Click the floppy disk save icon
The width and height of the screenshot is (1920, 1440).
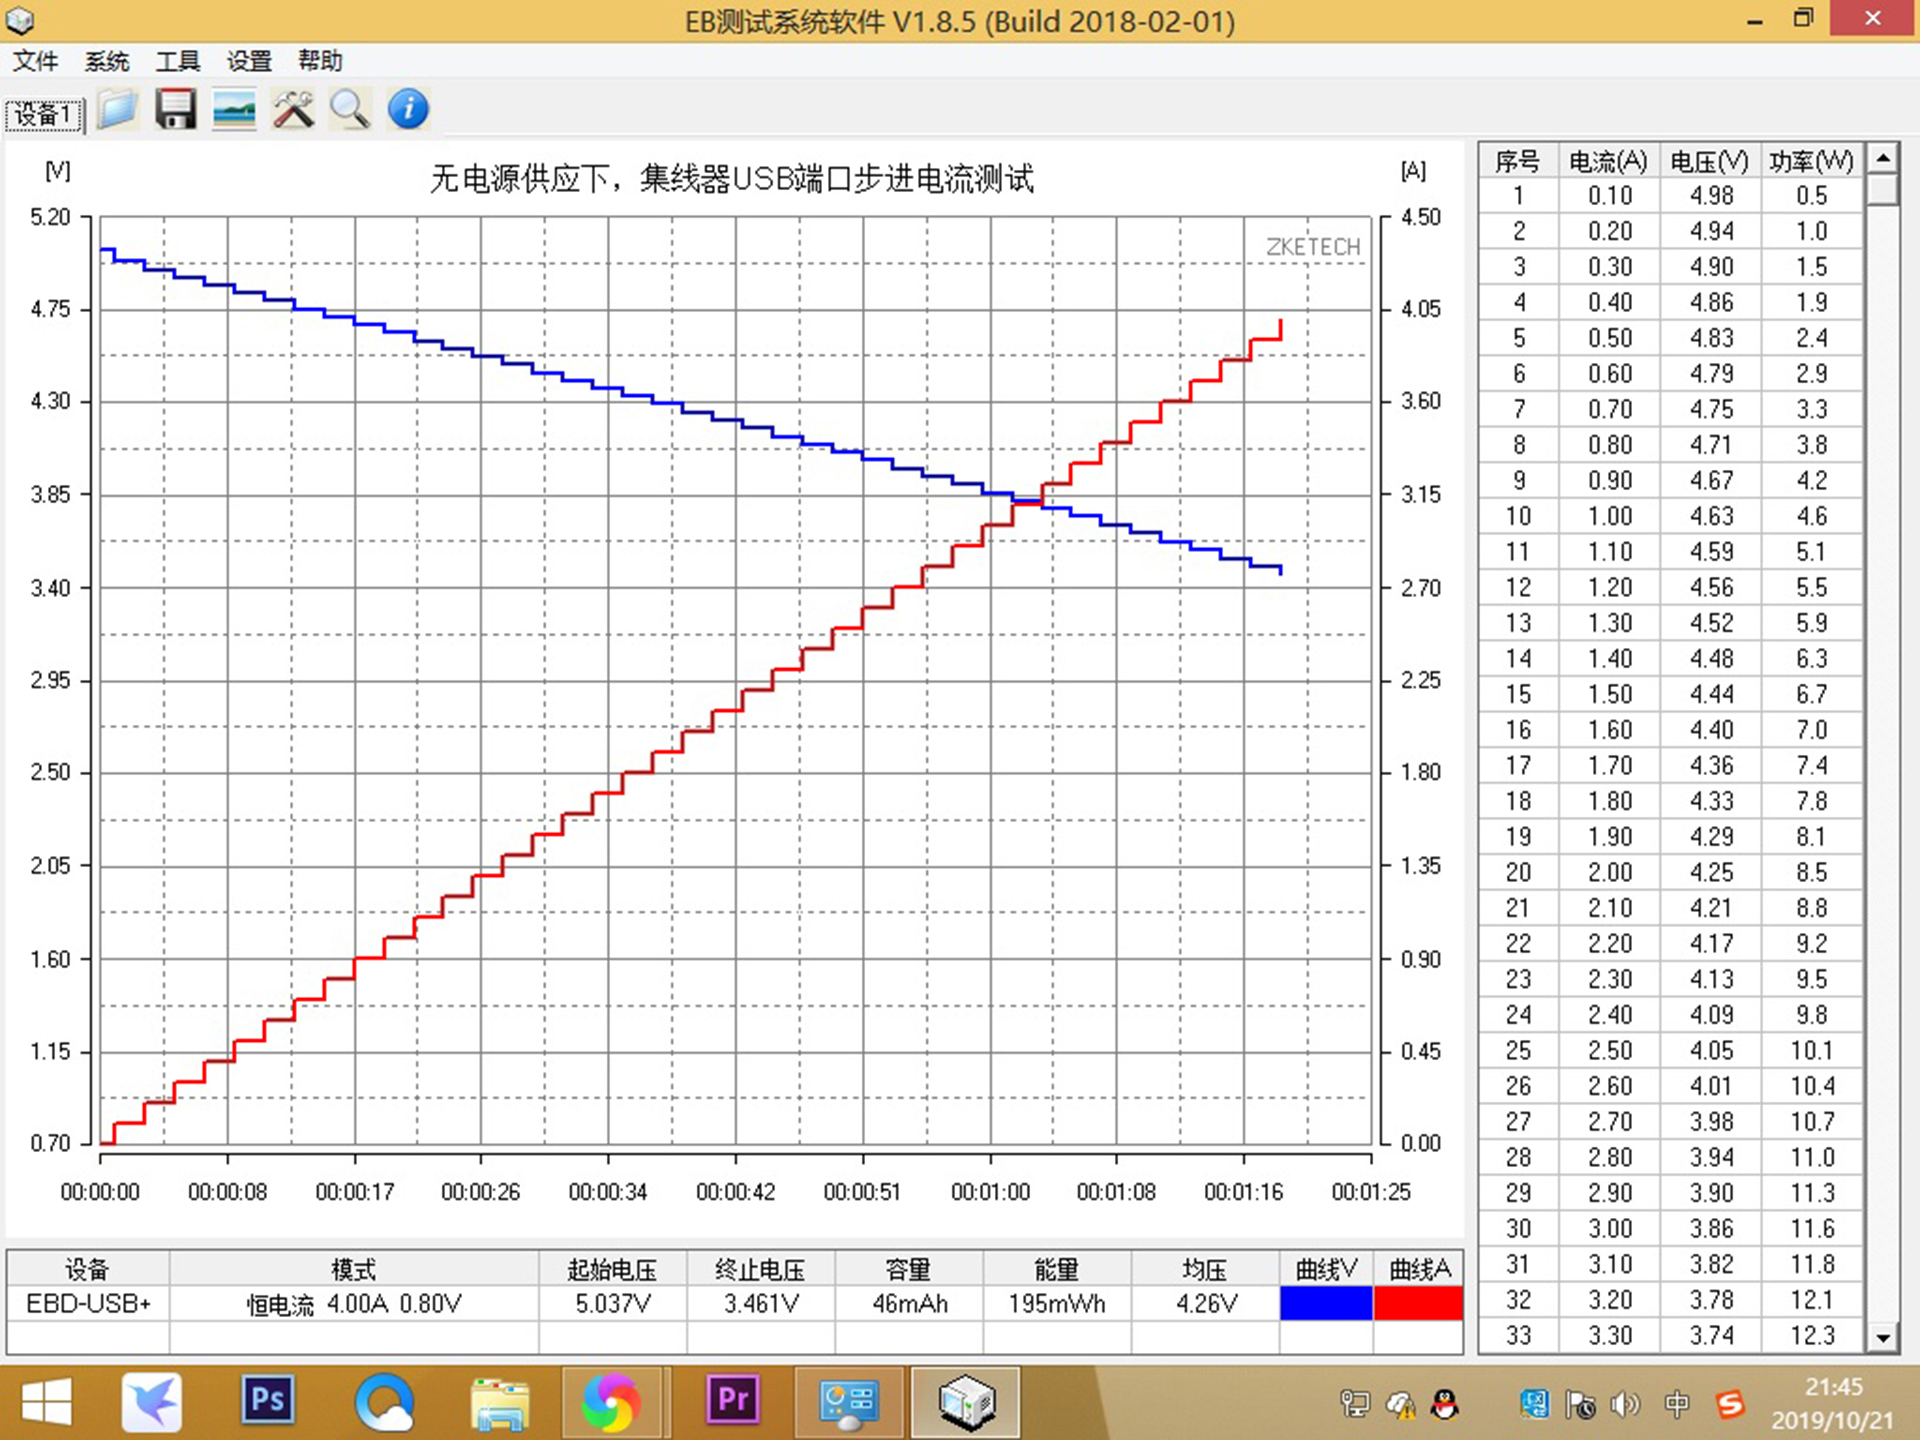176,109
